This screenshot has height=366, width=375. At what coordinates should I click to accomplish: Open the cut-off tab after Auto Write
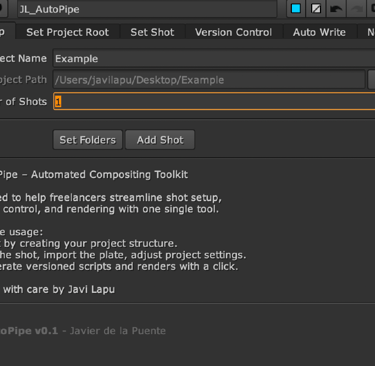366,32
